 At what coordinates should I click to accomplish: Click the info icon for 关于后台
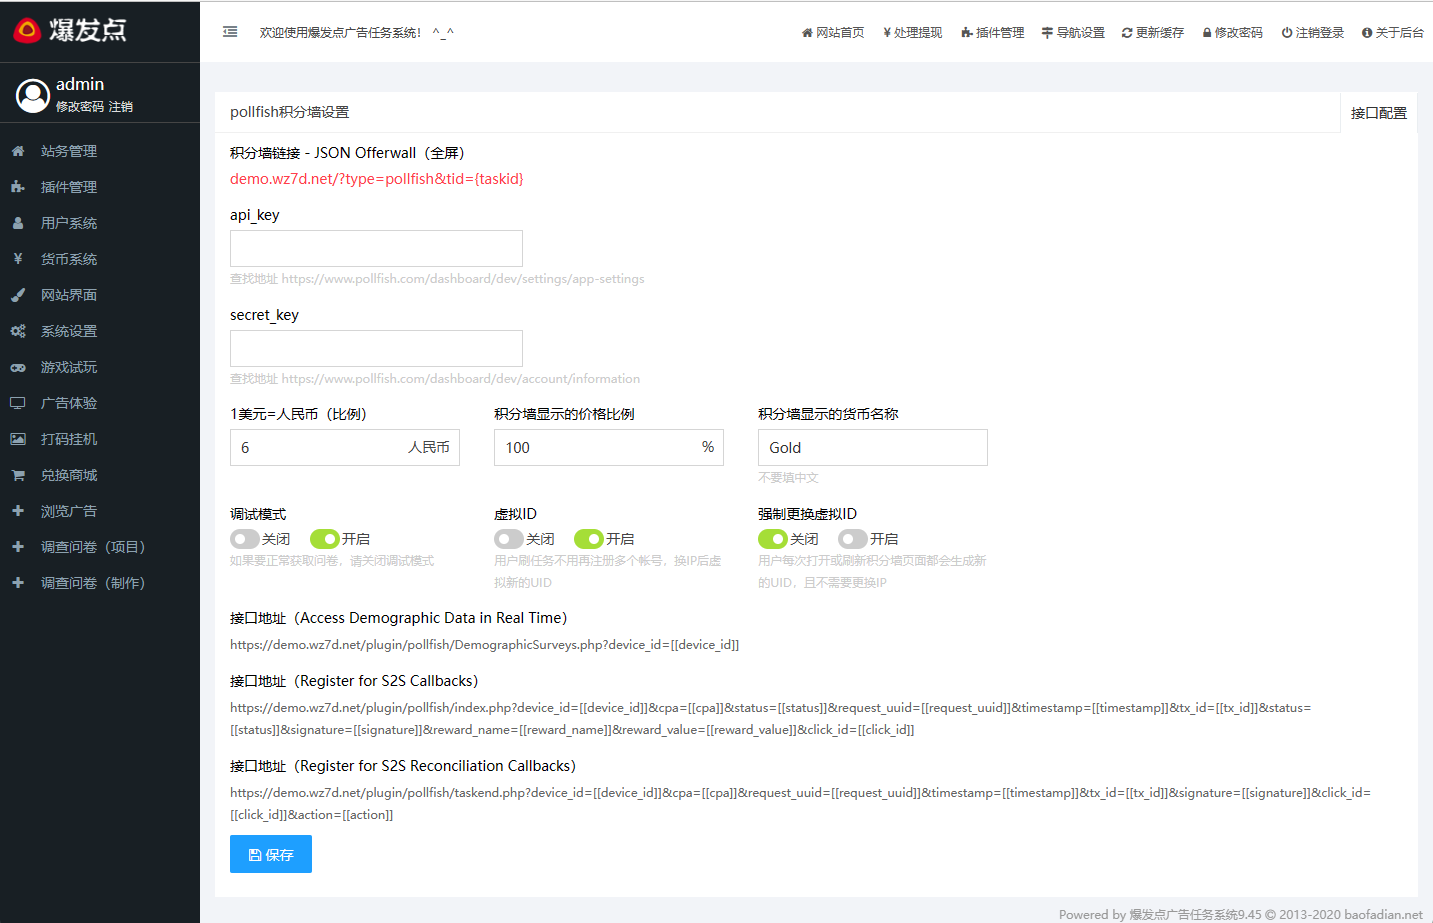click(x=1367, y=33)
